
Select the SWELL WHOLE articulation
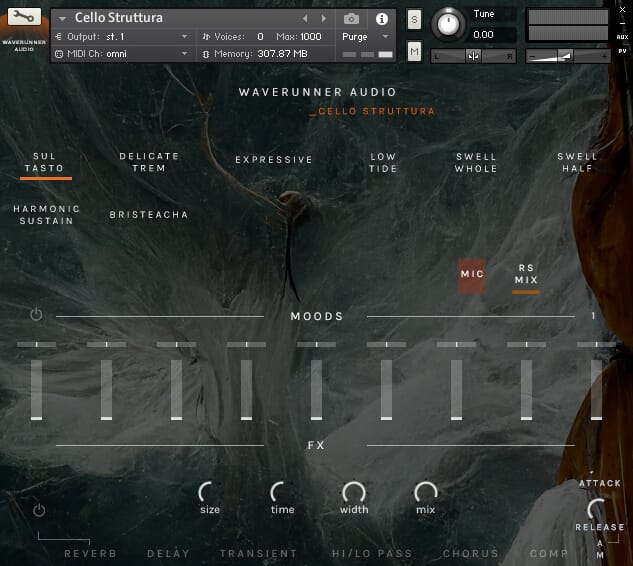[476, 163]
